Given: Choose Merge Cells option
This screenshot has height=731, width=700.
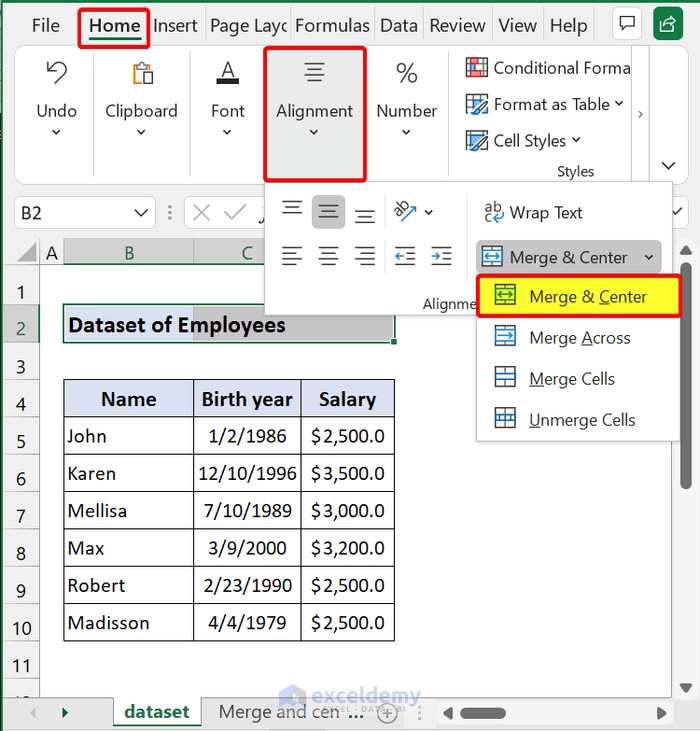Looking at the screenshot, I should tap(579, 379).
